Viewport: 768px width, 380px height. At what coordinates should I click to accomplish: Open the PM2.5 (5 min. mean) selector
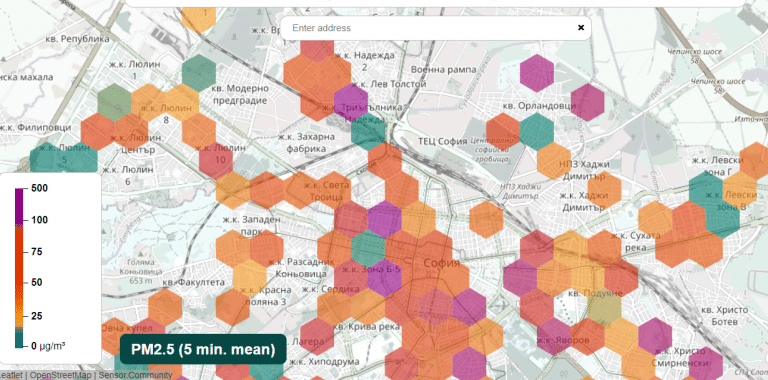[203, 350]
